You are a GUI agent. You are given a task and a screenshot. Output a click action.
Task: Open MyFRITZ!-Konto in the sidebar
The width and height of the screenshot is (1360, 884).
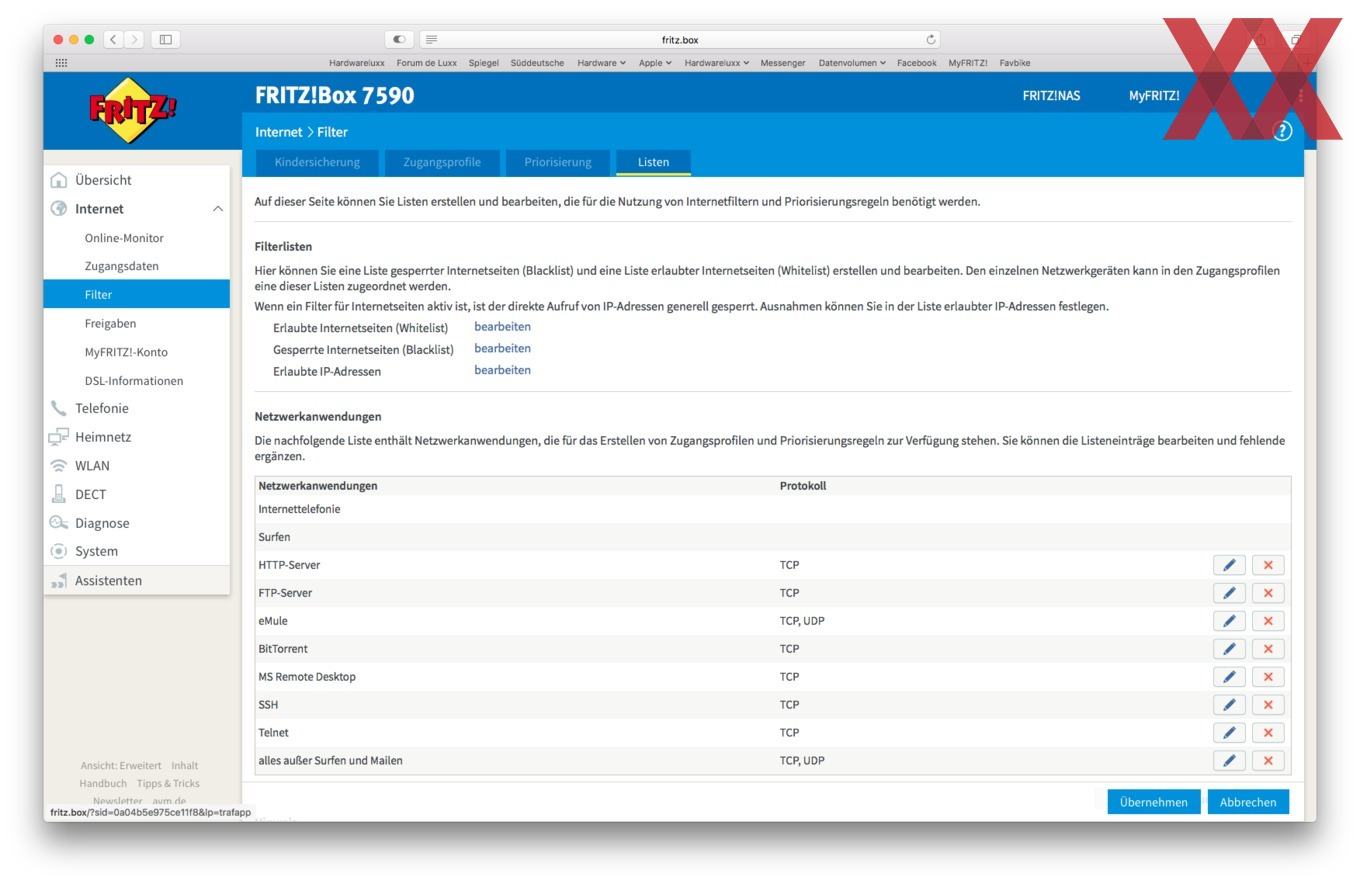tap(136, 352)
